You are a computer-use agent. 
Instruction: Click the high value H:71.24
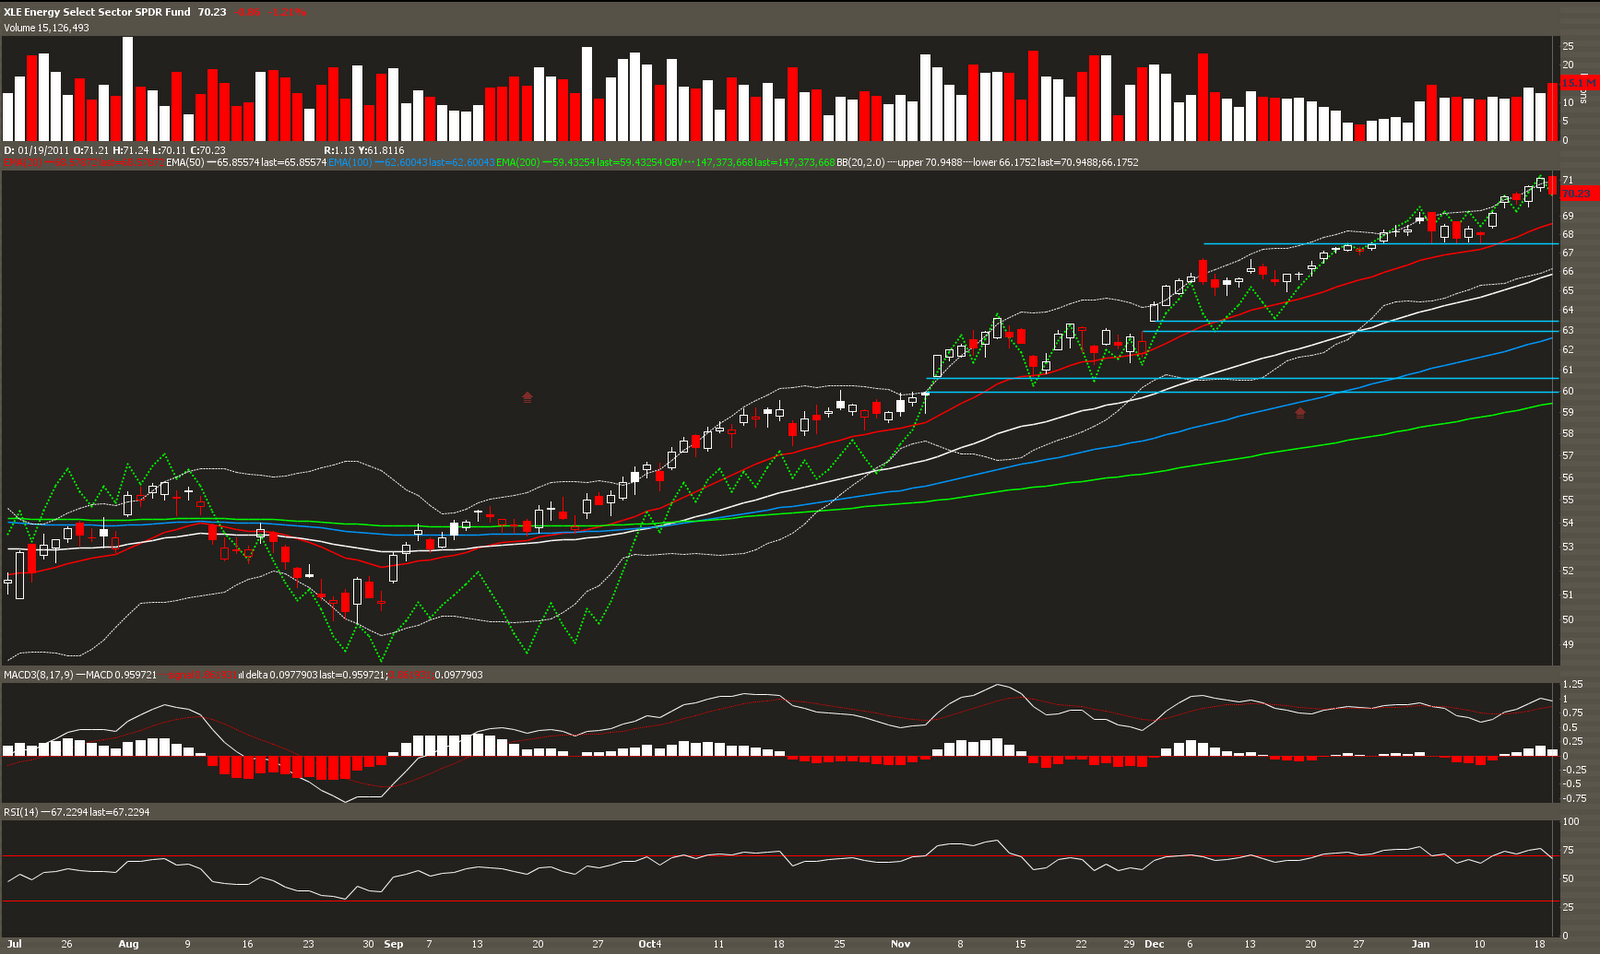click(131, 150)
